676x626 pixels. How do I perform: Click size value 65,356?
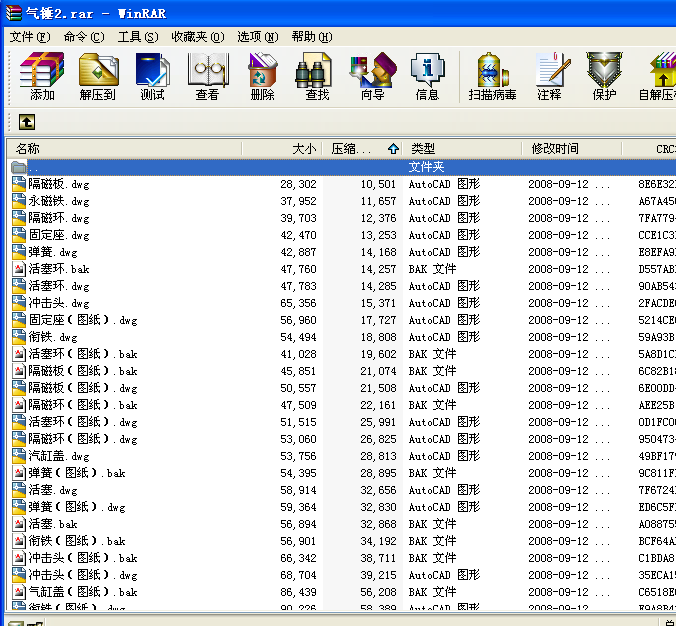298,303
